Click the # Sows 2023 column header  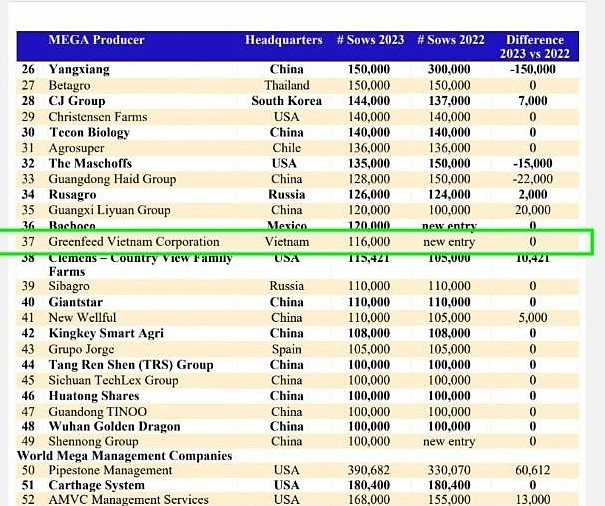(370, 40)
